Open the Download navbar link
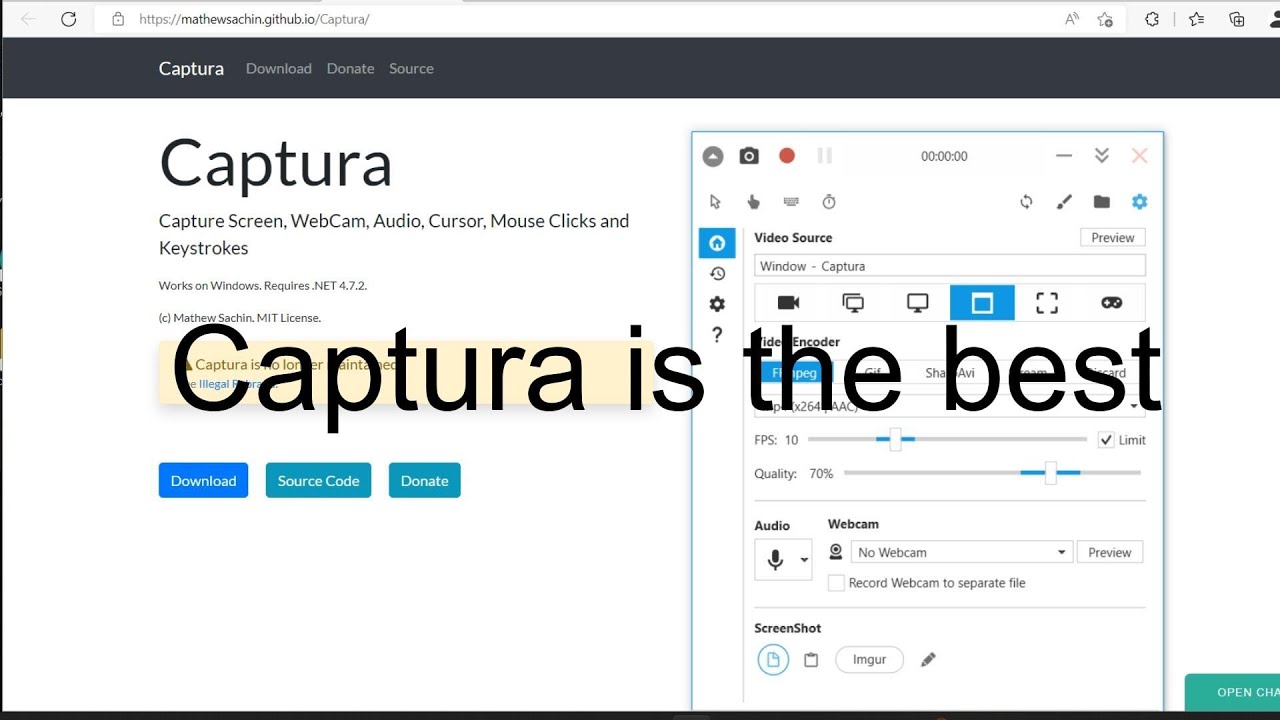 point(279,68)
